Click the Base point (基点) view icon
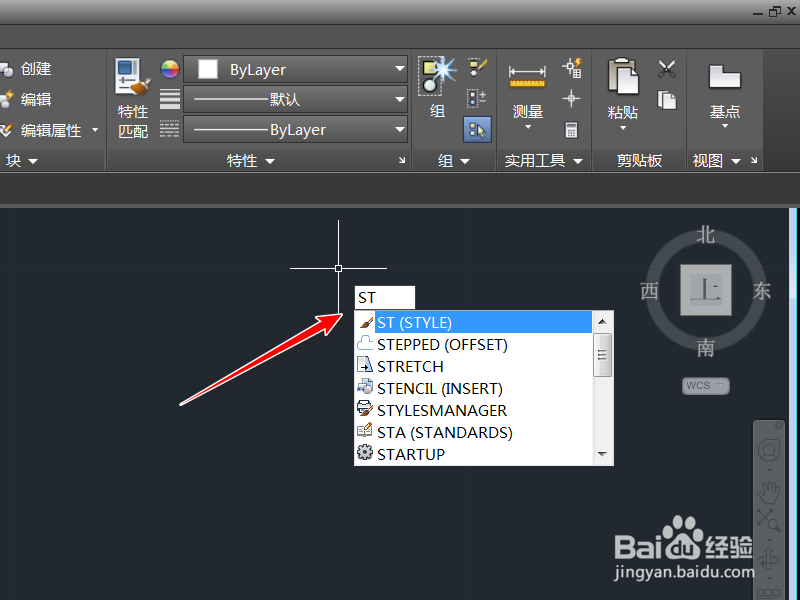Screen dimensions: 800x600 pyautogui.click(x=724, y=77)
